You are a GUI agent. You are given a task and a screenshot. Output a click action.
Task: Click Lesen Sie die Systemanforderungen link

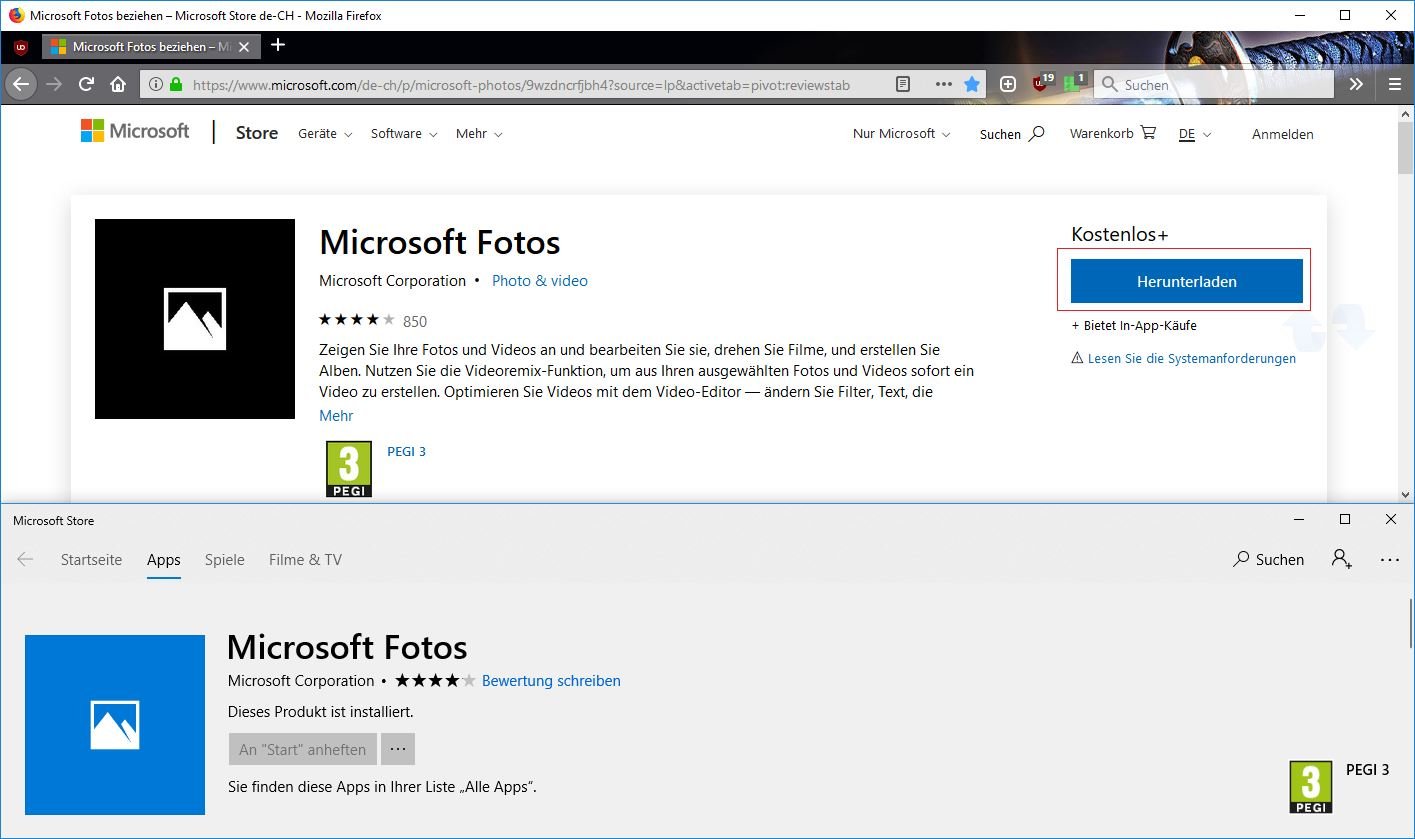pos(1191,358)
